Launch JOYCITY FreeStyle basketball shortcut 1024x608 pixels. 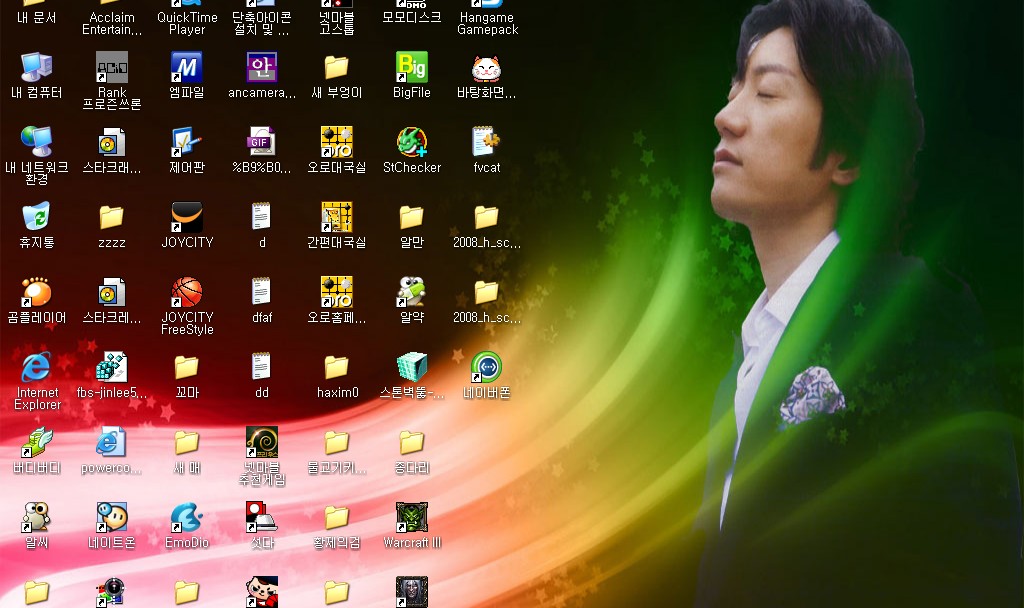(x=187, y=293)
